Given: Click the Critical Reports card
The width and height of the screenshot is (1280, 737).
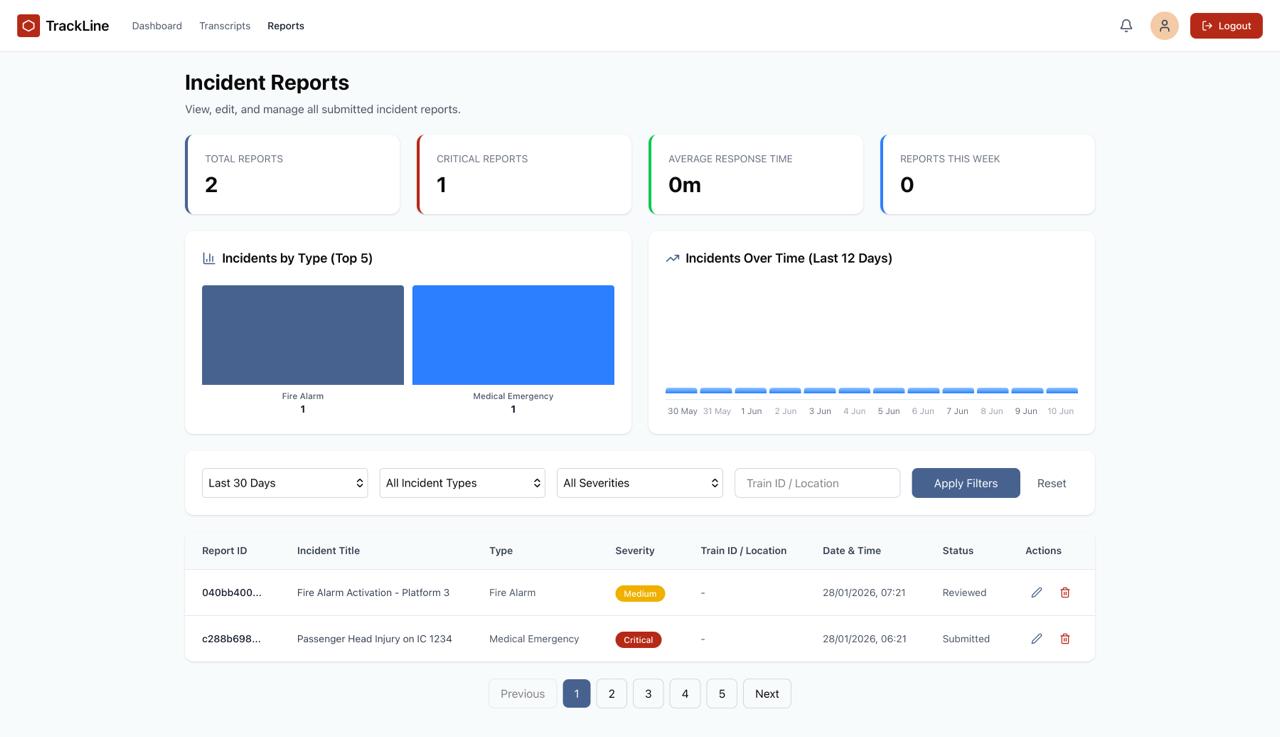Looking at the screenshot, I should click(x=524, y=174).
